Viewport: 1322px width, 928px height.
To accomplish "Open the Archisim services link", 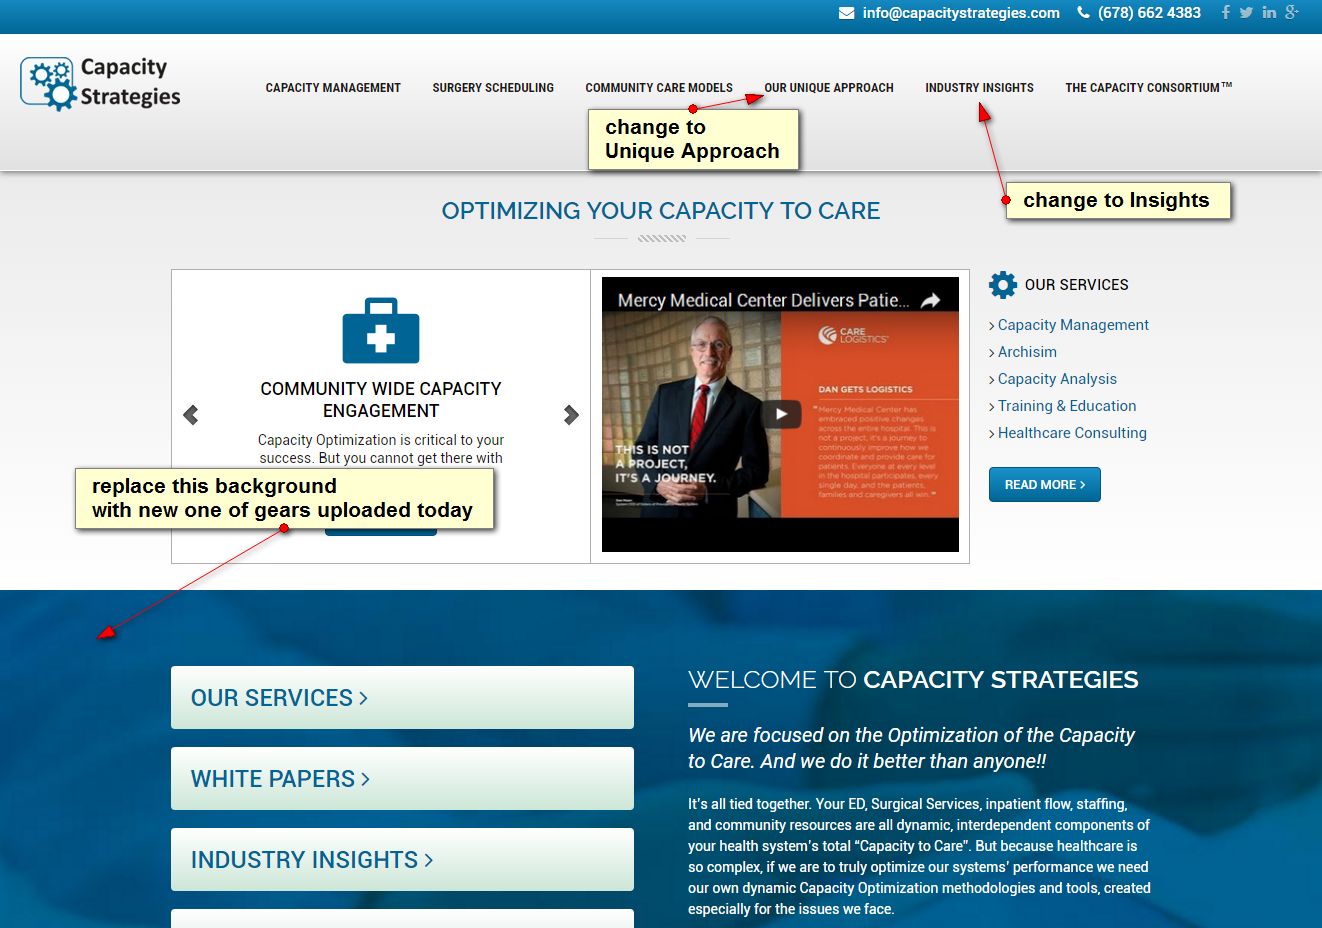I will point(1027,352).
